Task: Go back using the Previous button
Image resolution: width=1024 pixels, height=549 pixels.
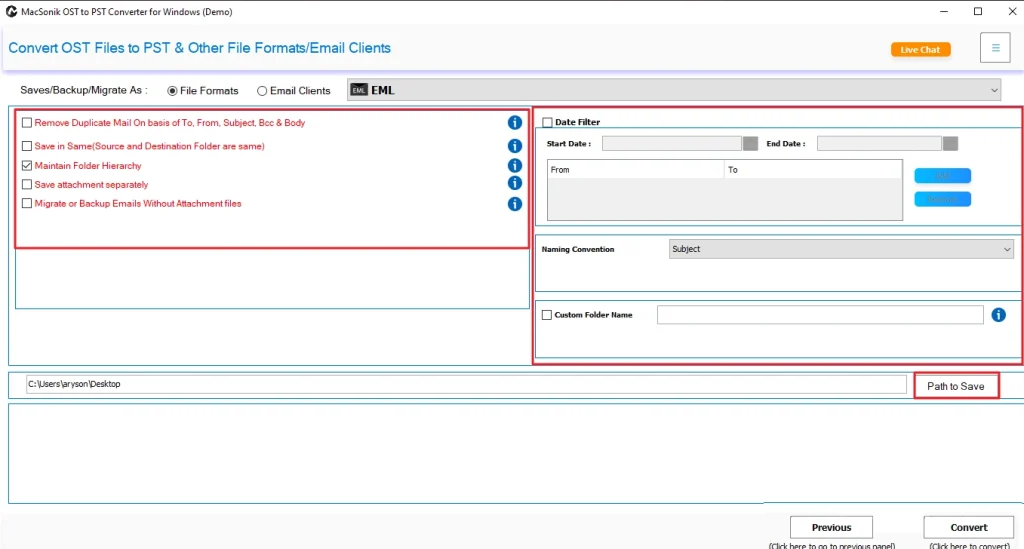Action: point(831,528)
